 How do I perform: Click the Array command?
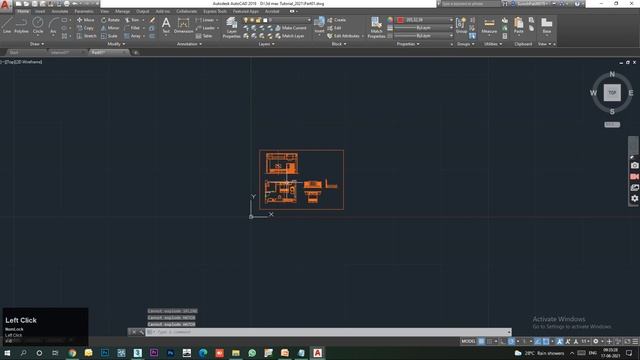click(x=133, y=36)
